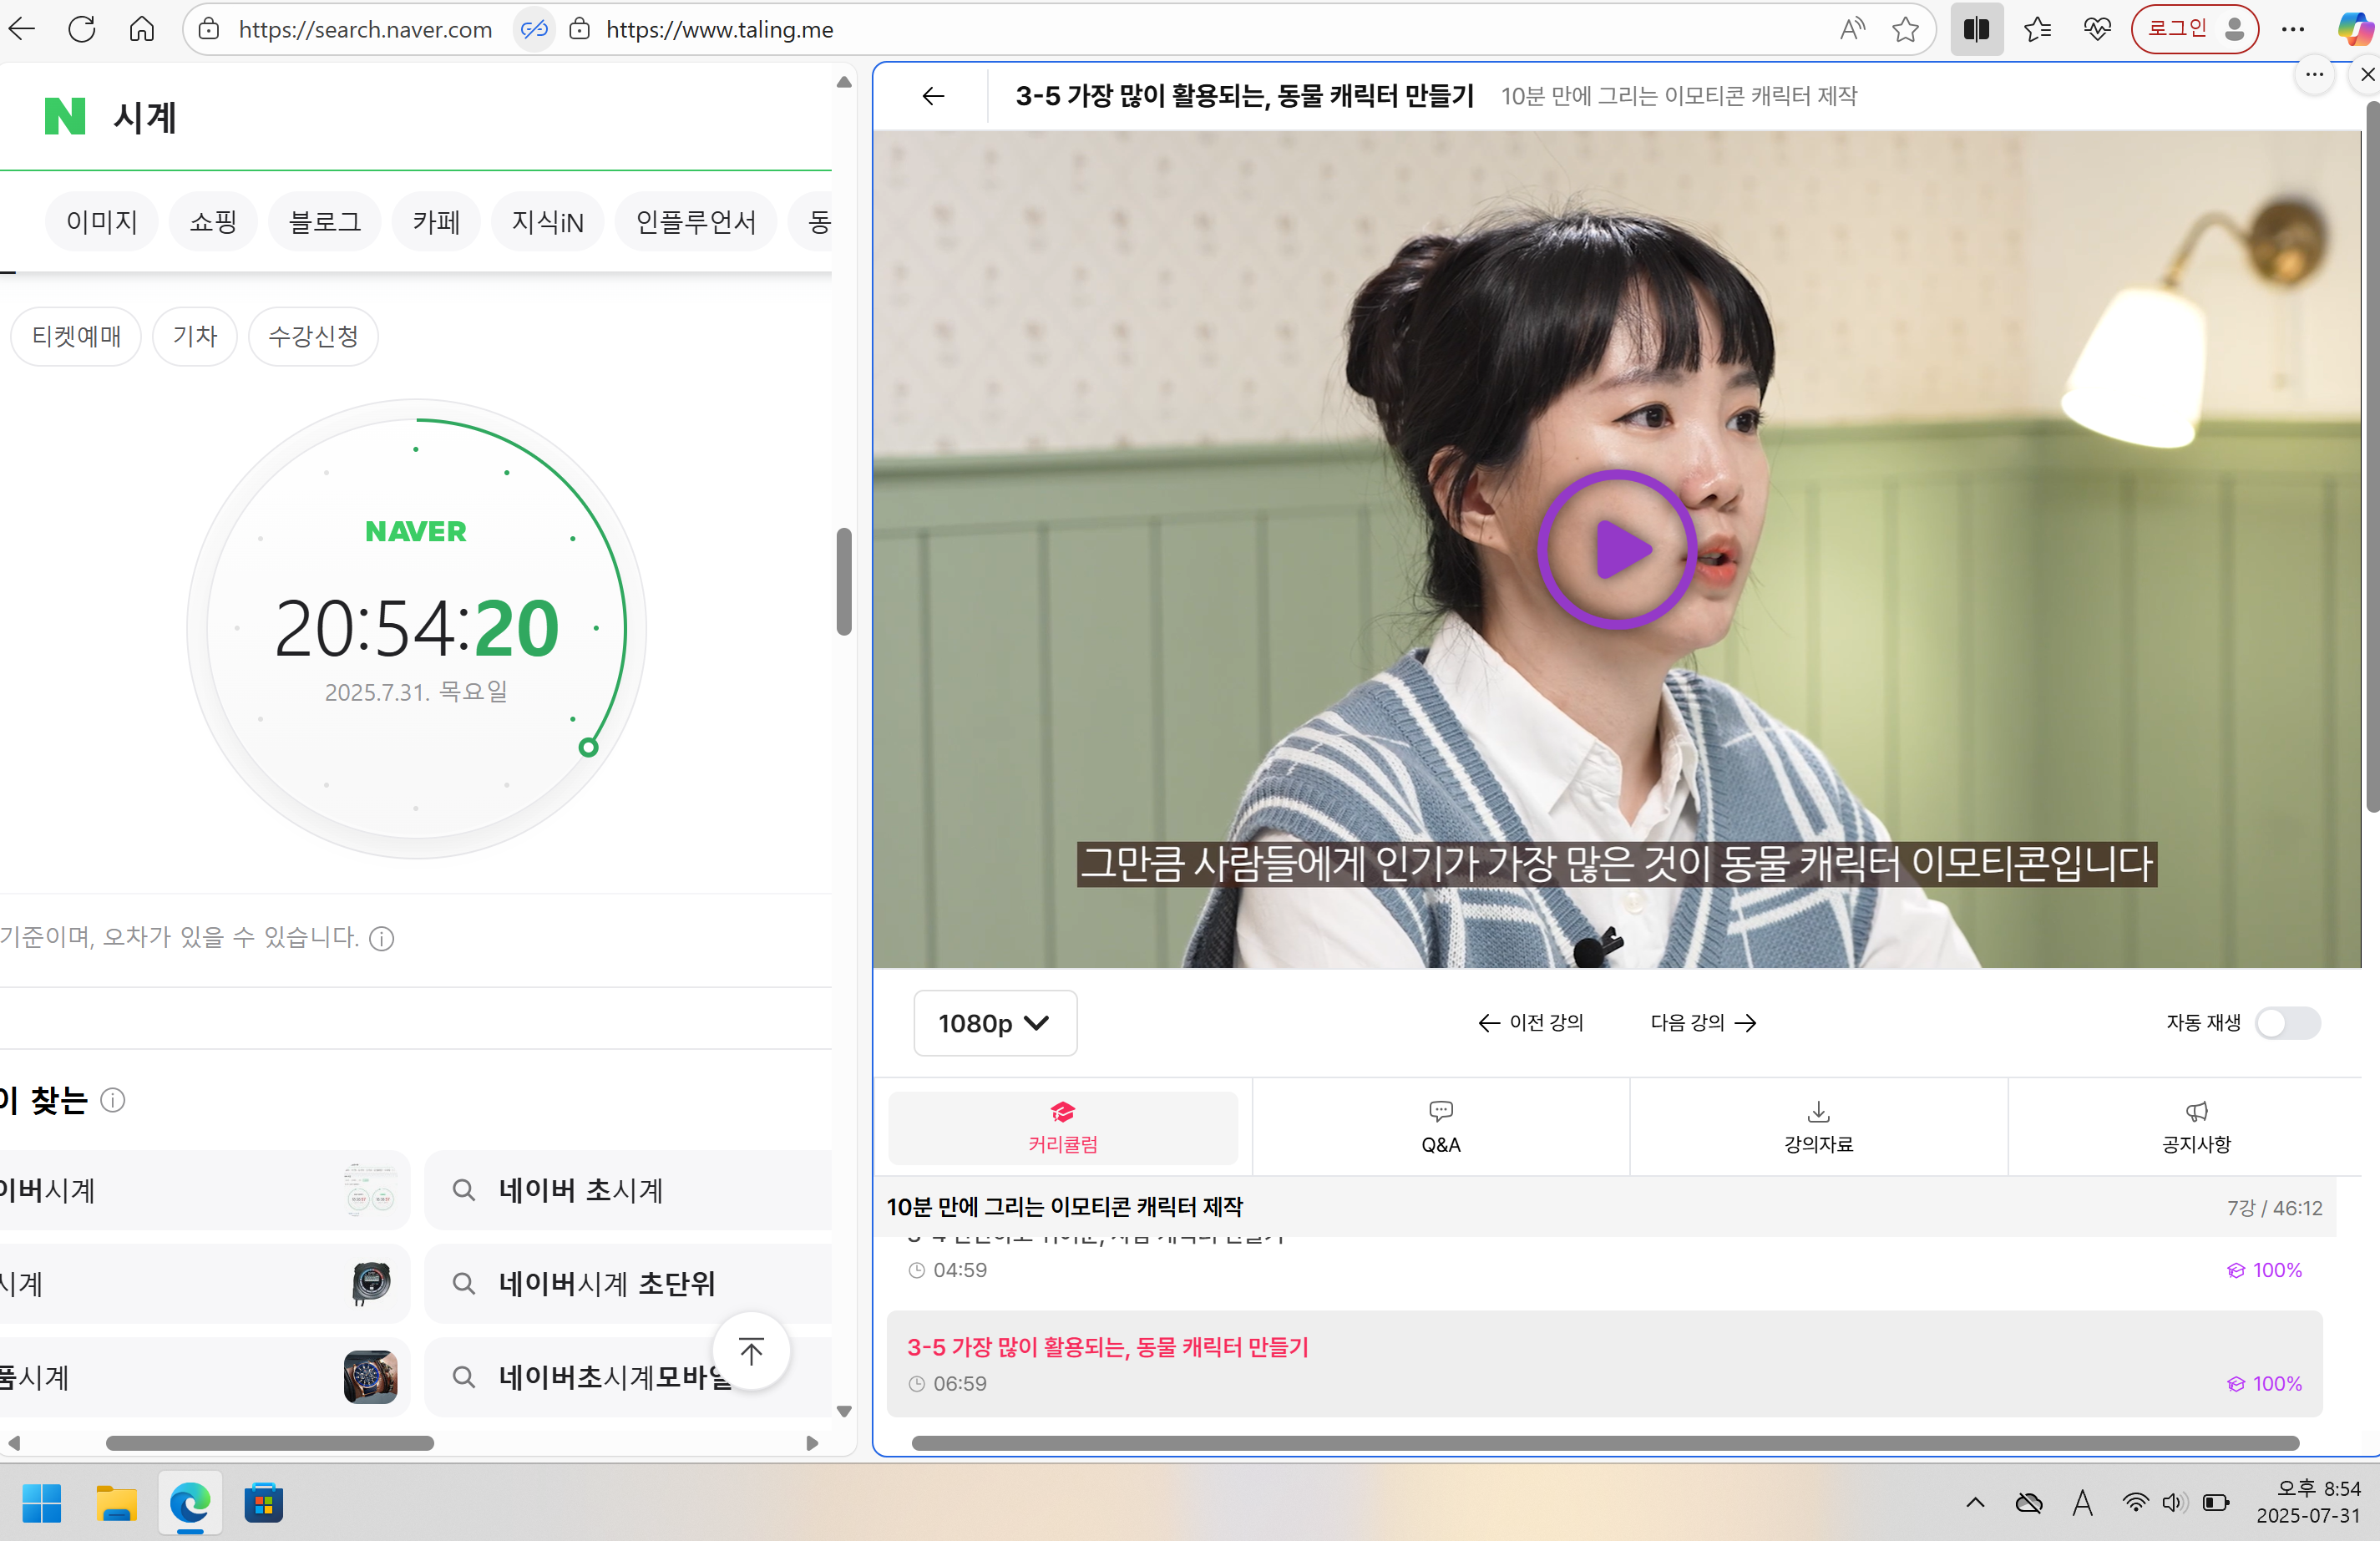The height and width of the screenshot is (1541, 2380).
Task: Click the split screen icon in toolbar
Action: (1976, 29)
